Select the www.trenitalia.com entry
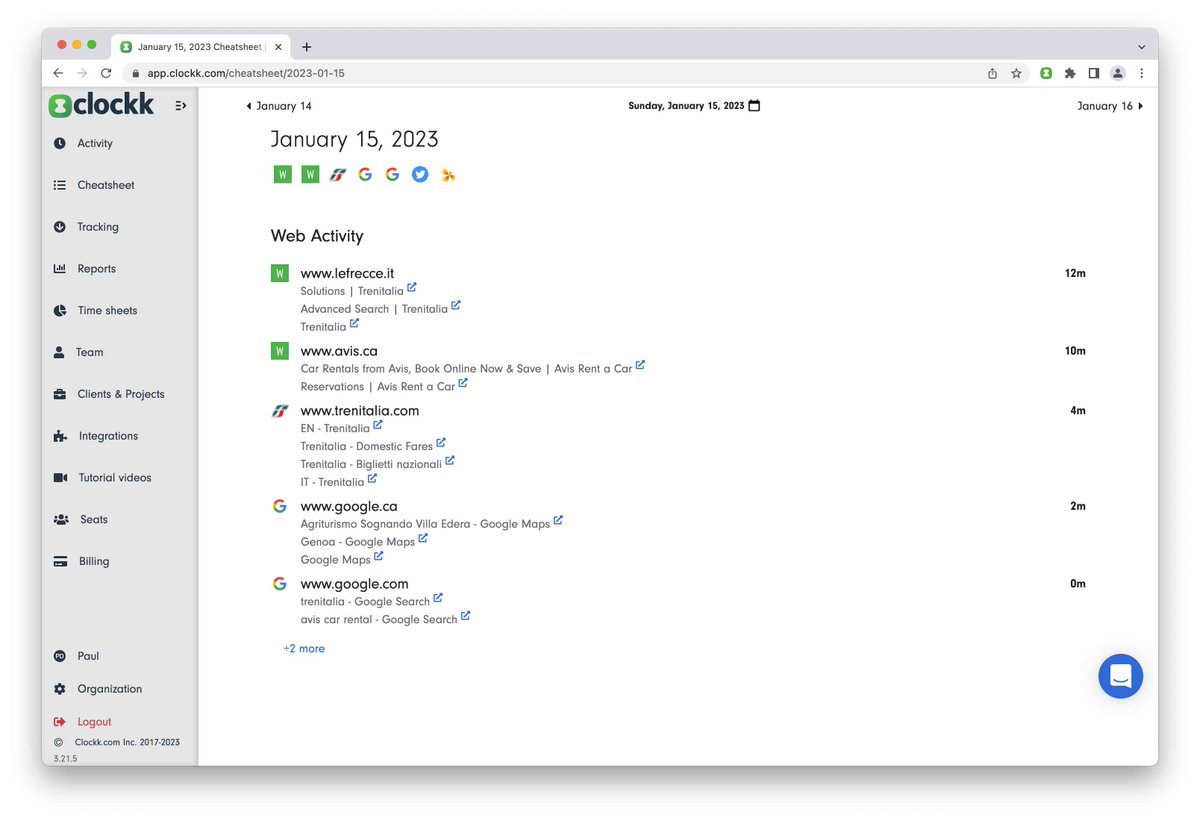 point(360,411)
